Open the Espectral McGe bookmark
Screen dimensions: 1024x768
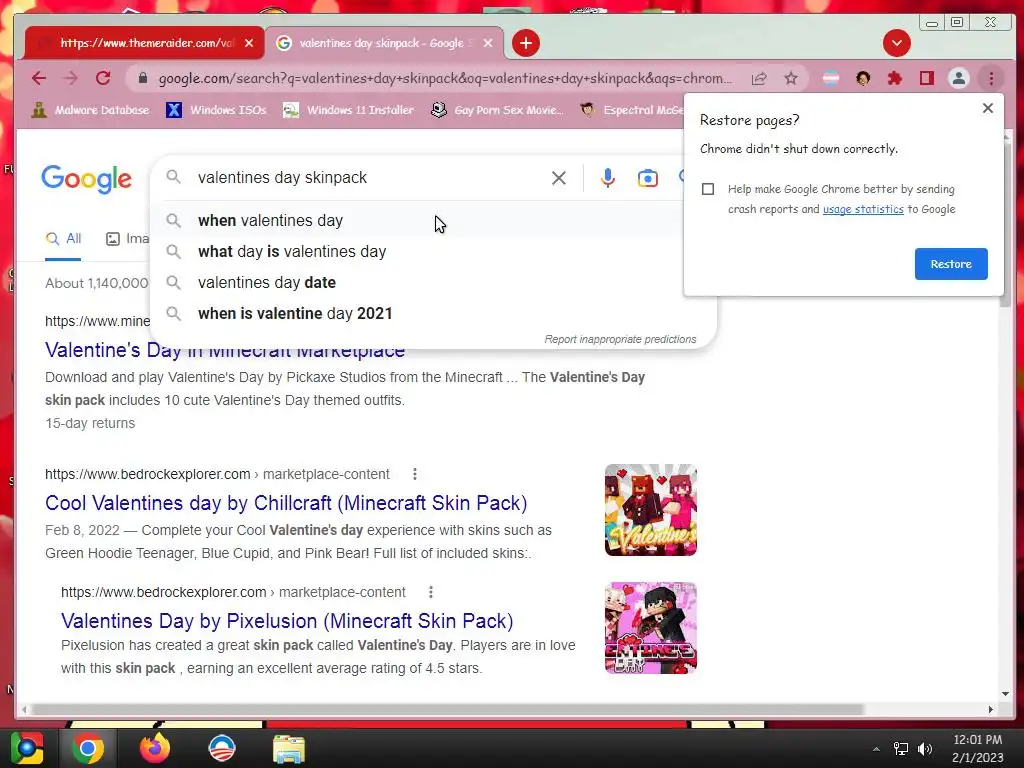(632, 110)
